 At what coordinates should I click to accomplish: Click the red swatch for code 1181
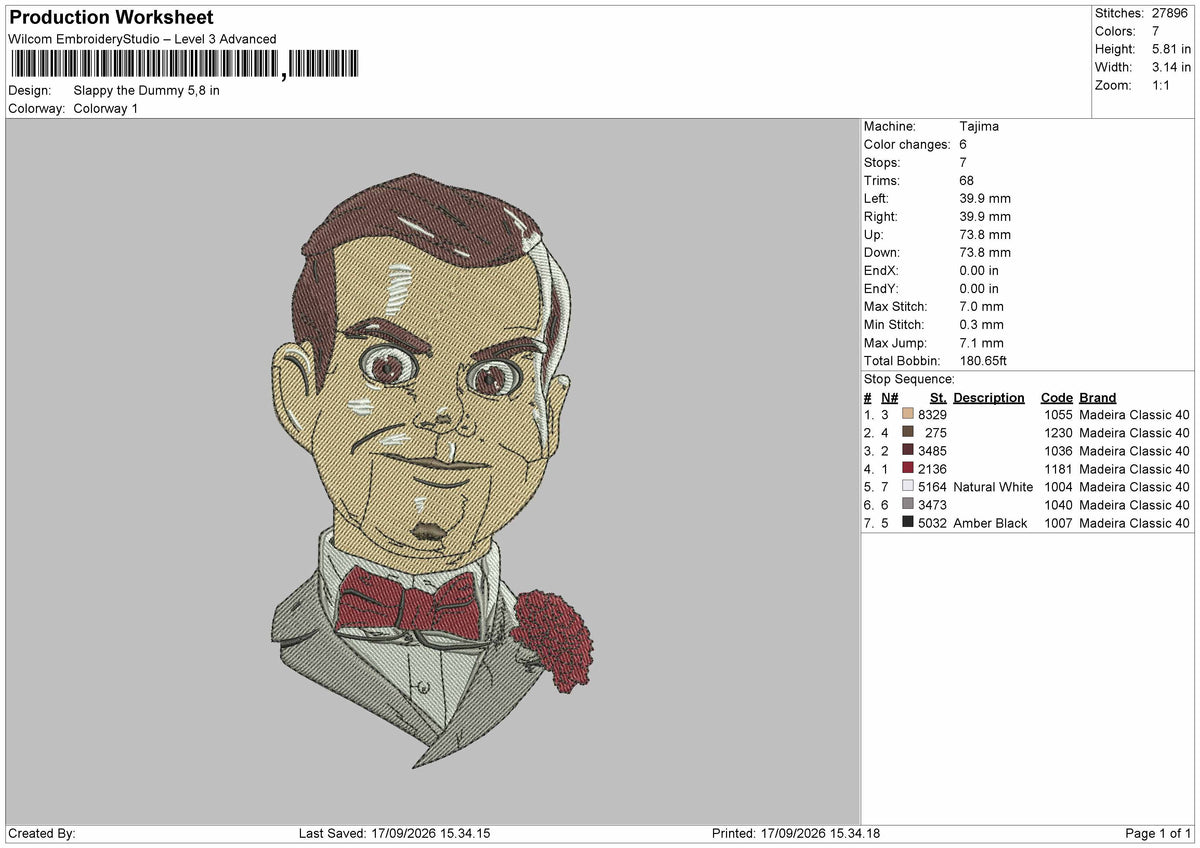click(908, 469)
